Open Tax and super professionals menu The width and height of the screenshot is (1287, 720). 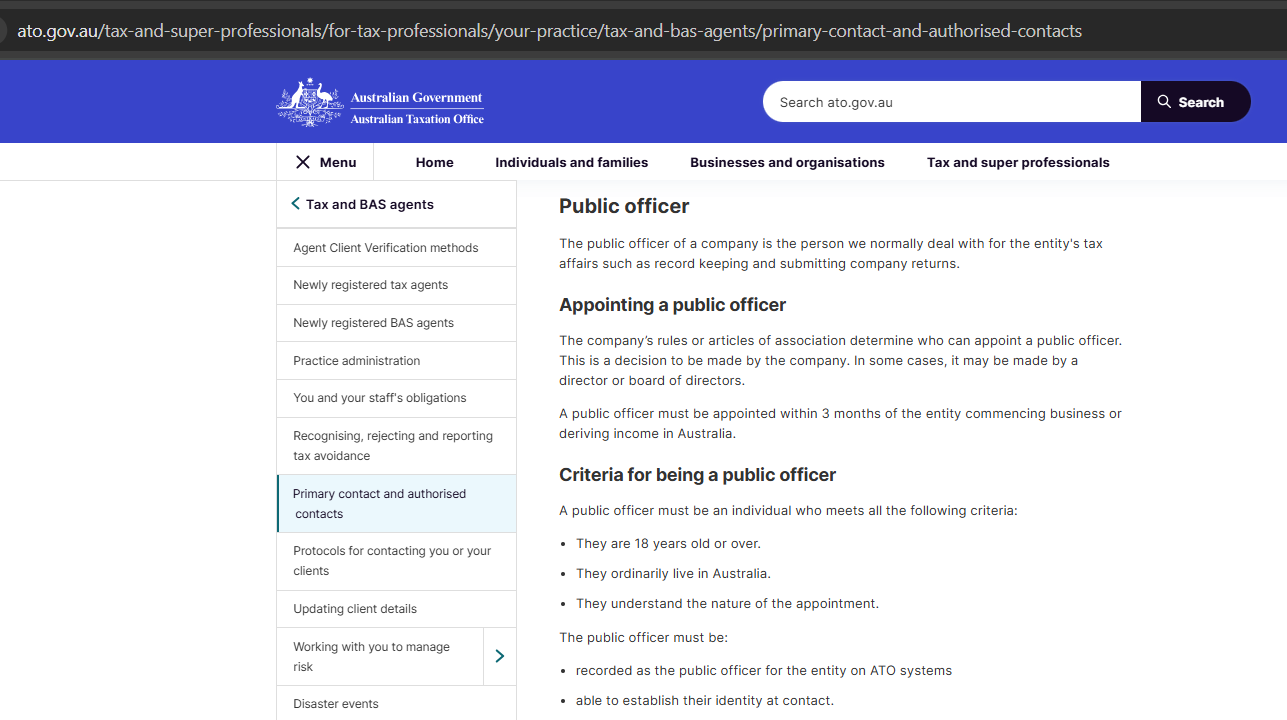(x=1018, y=162)
